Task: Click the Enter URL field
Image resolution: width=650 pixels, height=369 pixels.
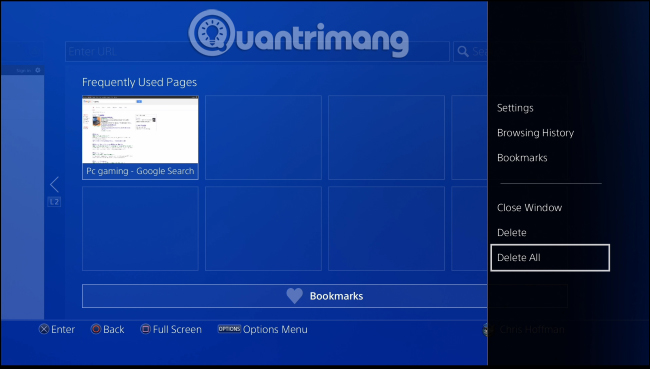Action: [257, 51]
